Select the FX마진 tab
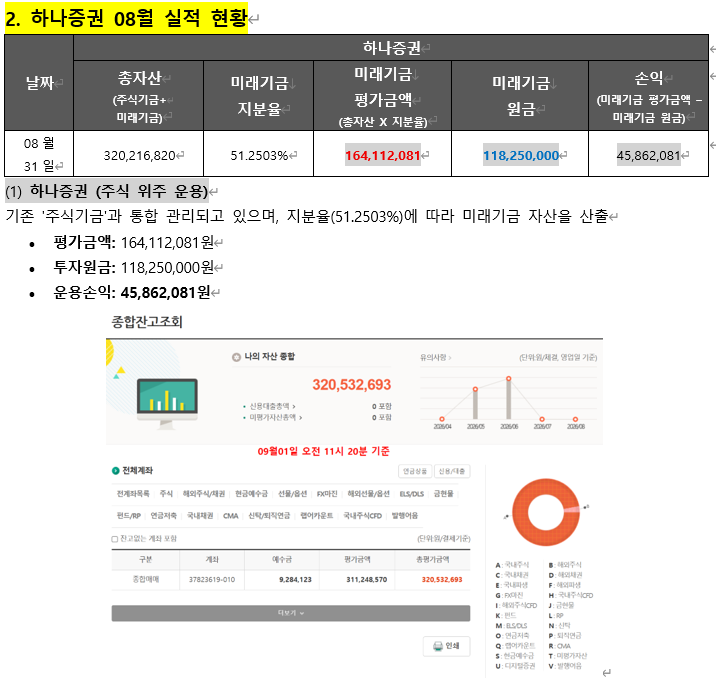This screenshot has width=716, height=679. [327, 494]
